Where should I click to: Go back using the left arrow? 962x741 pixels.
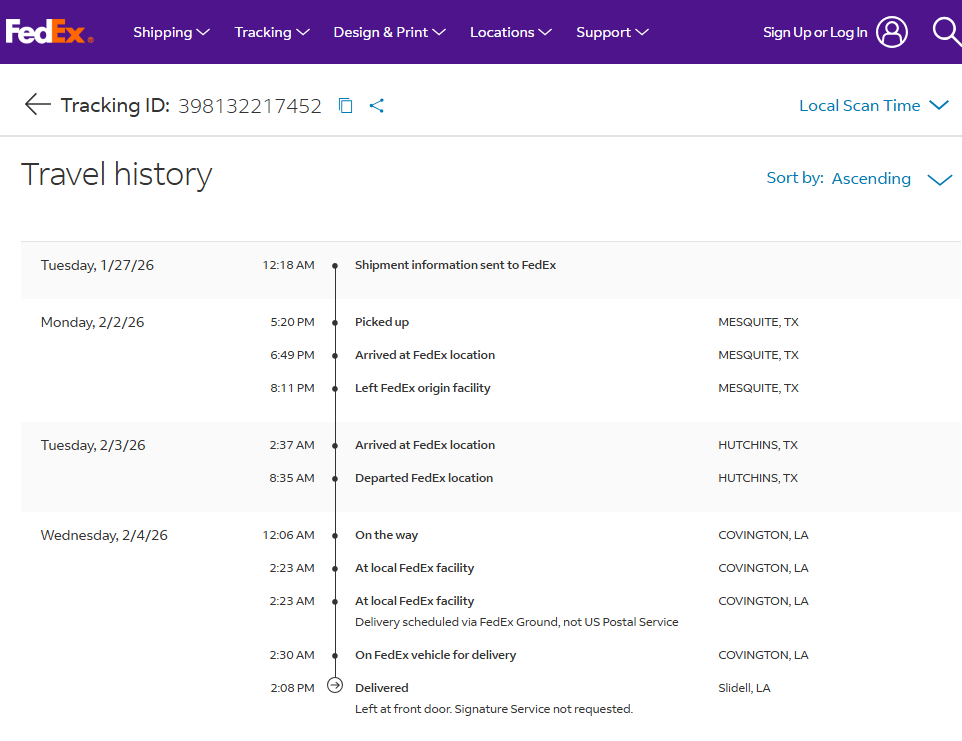[37, 104]
